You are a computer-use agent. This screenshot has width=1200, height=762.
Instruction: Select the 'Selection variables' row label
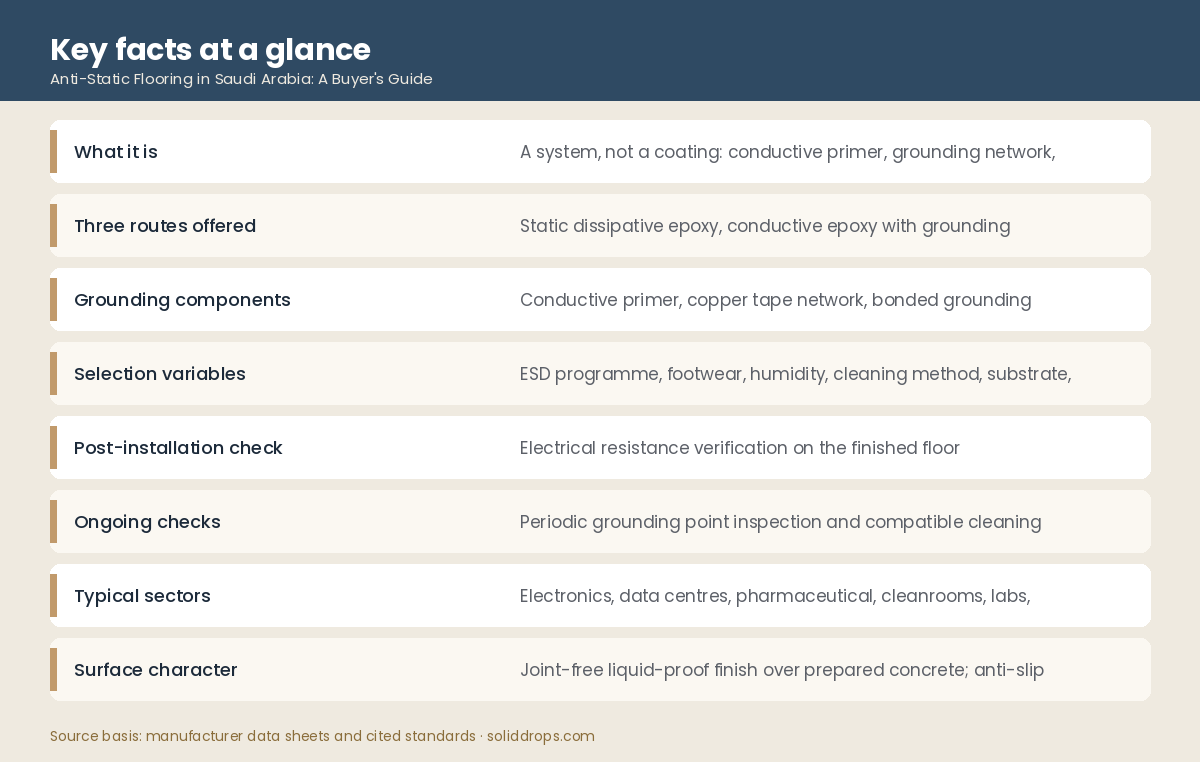[x=160, y=374]
